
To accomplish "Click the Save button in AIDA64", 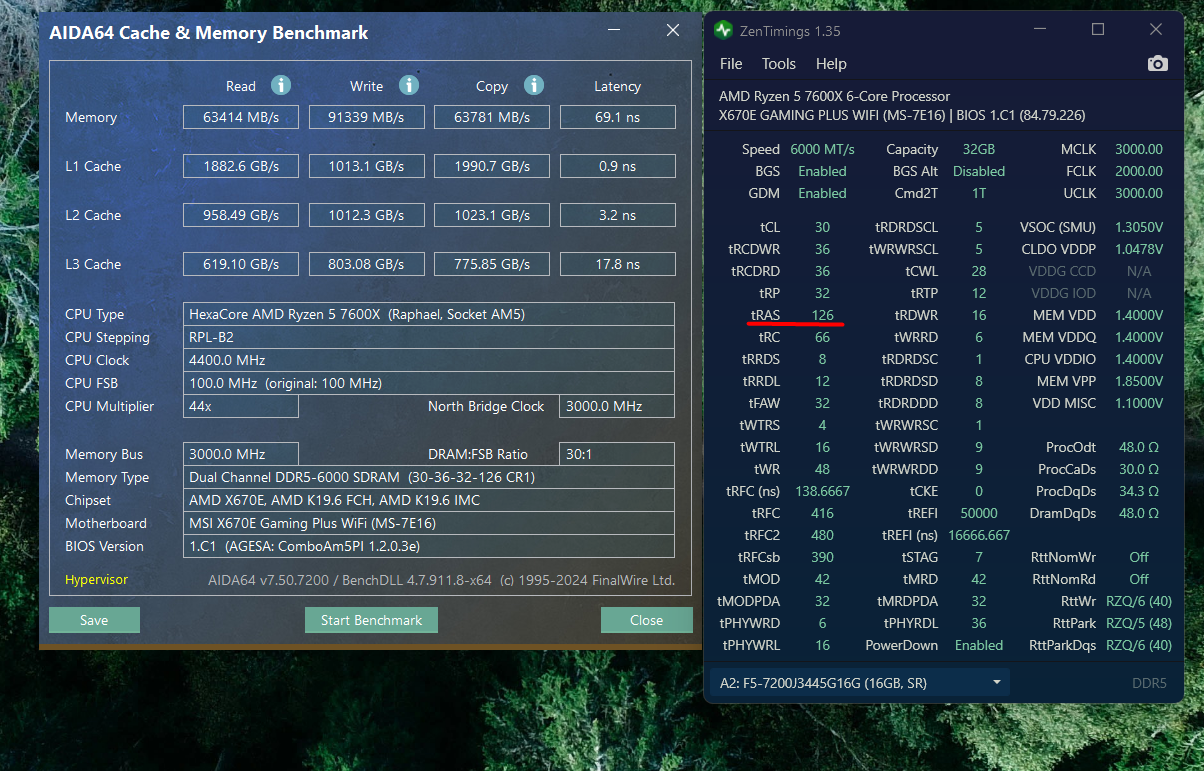I will (x=94, y=620).
